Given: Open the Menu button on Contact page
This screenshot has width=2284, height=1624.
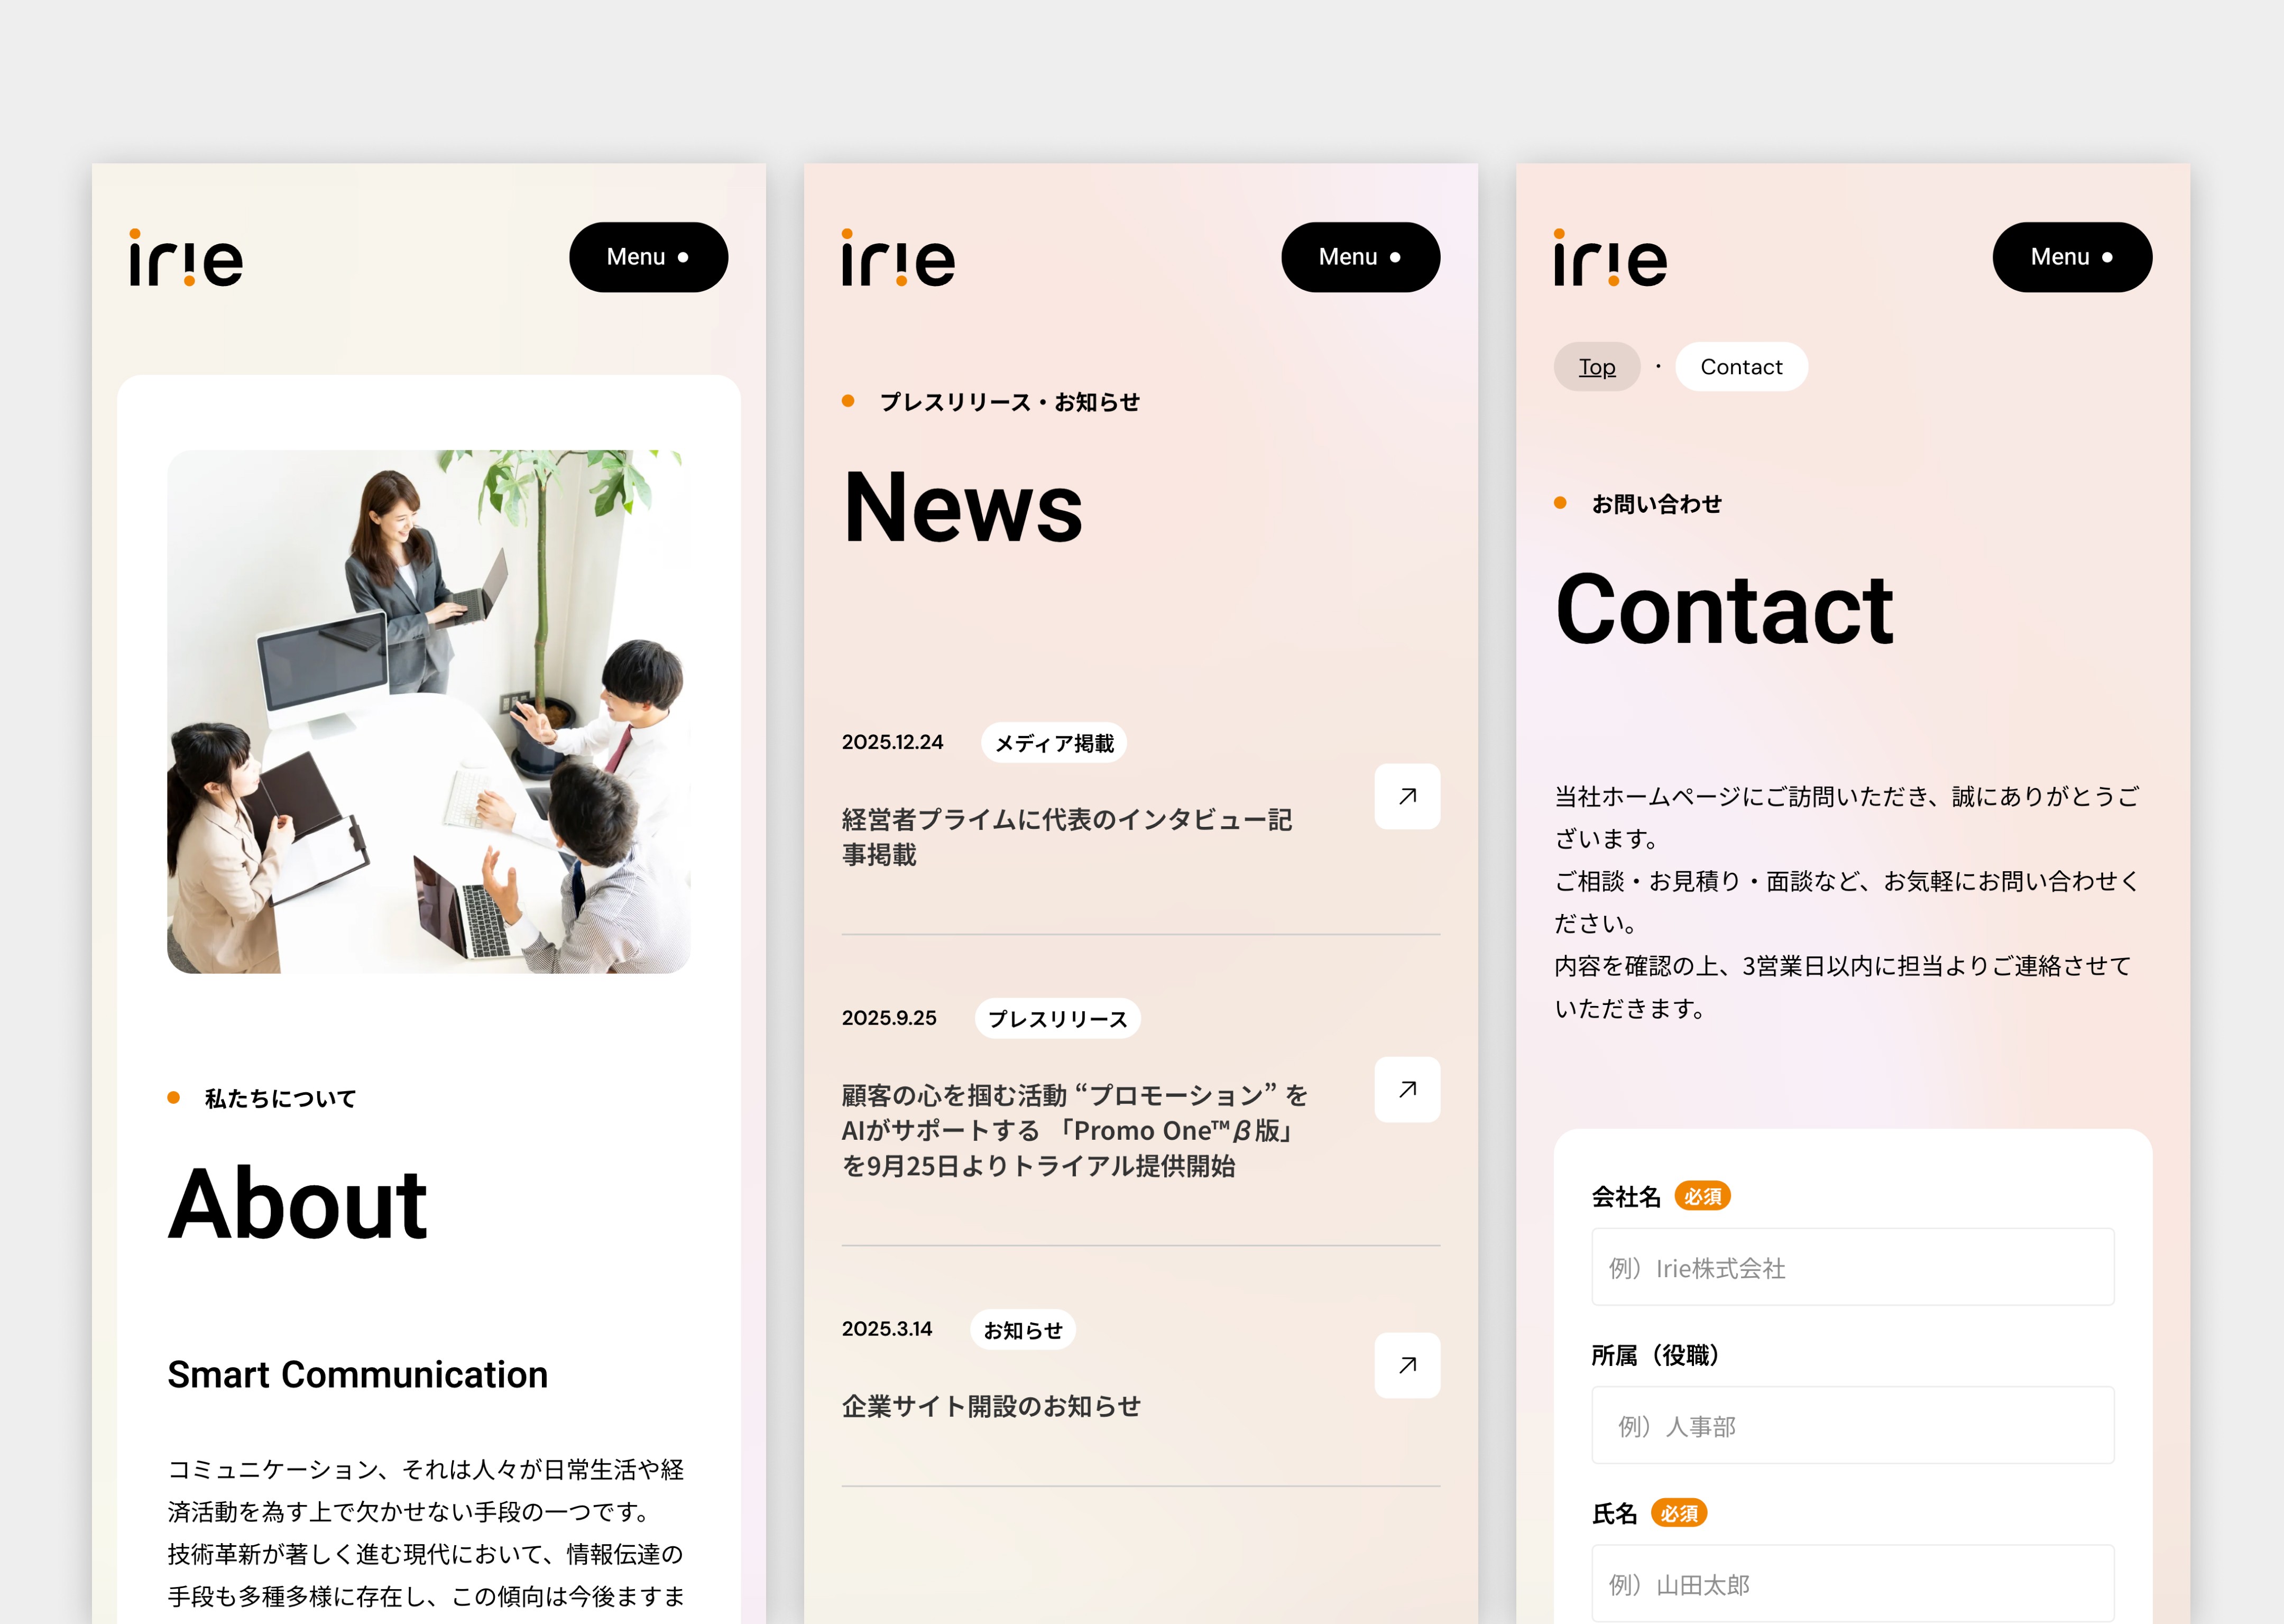Looking at the screenshot, I should coord(2072,257).
